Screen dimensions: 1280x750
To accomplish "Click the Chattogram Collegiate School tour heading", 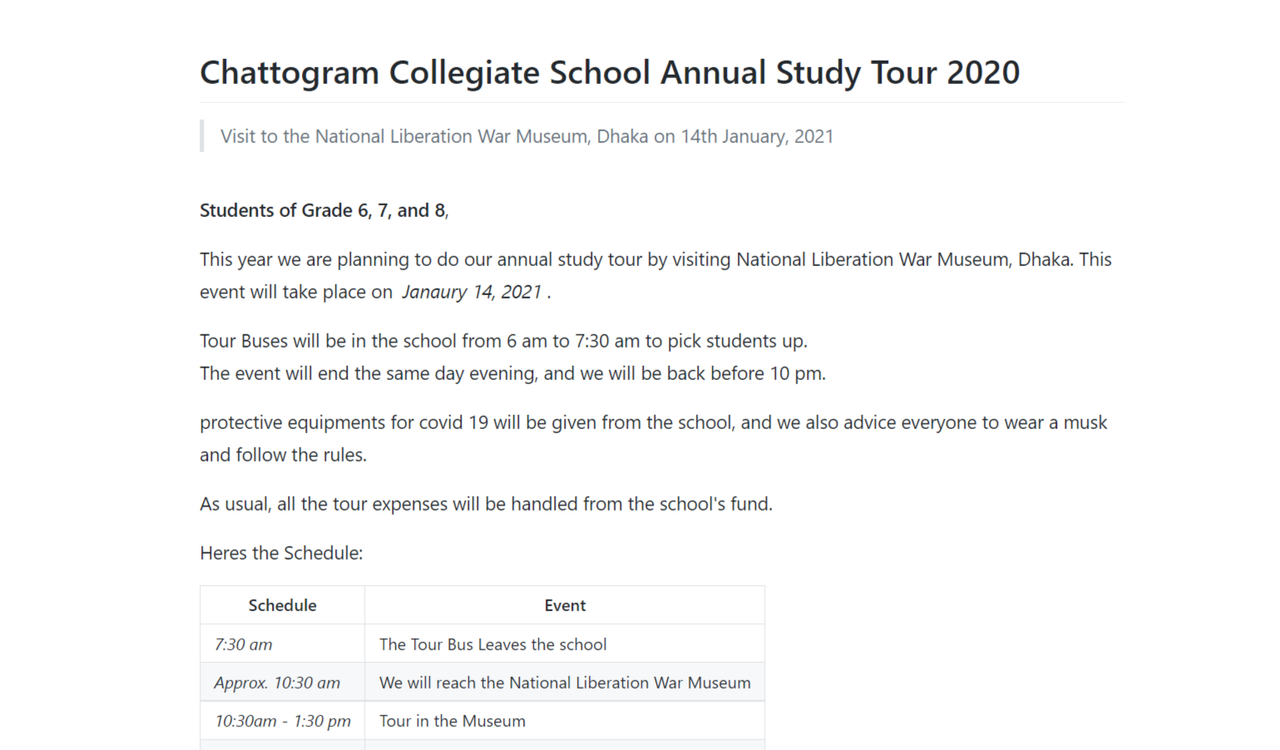I will [x=610, y=72].
